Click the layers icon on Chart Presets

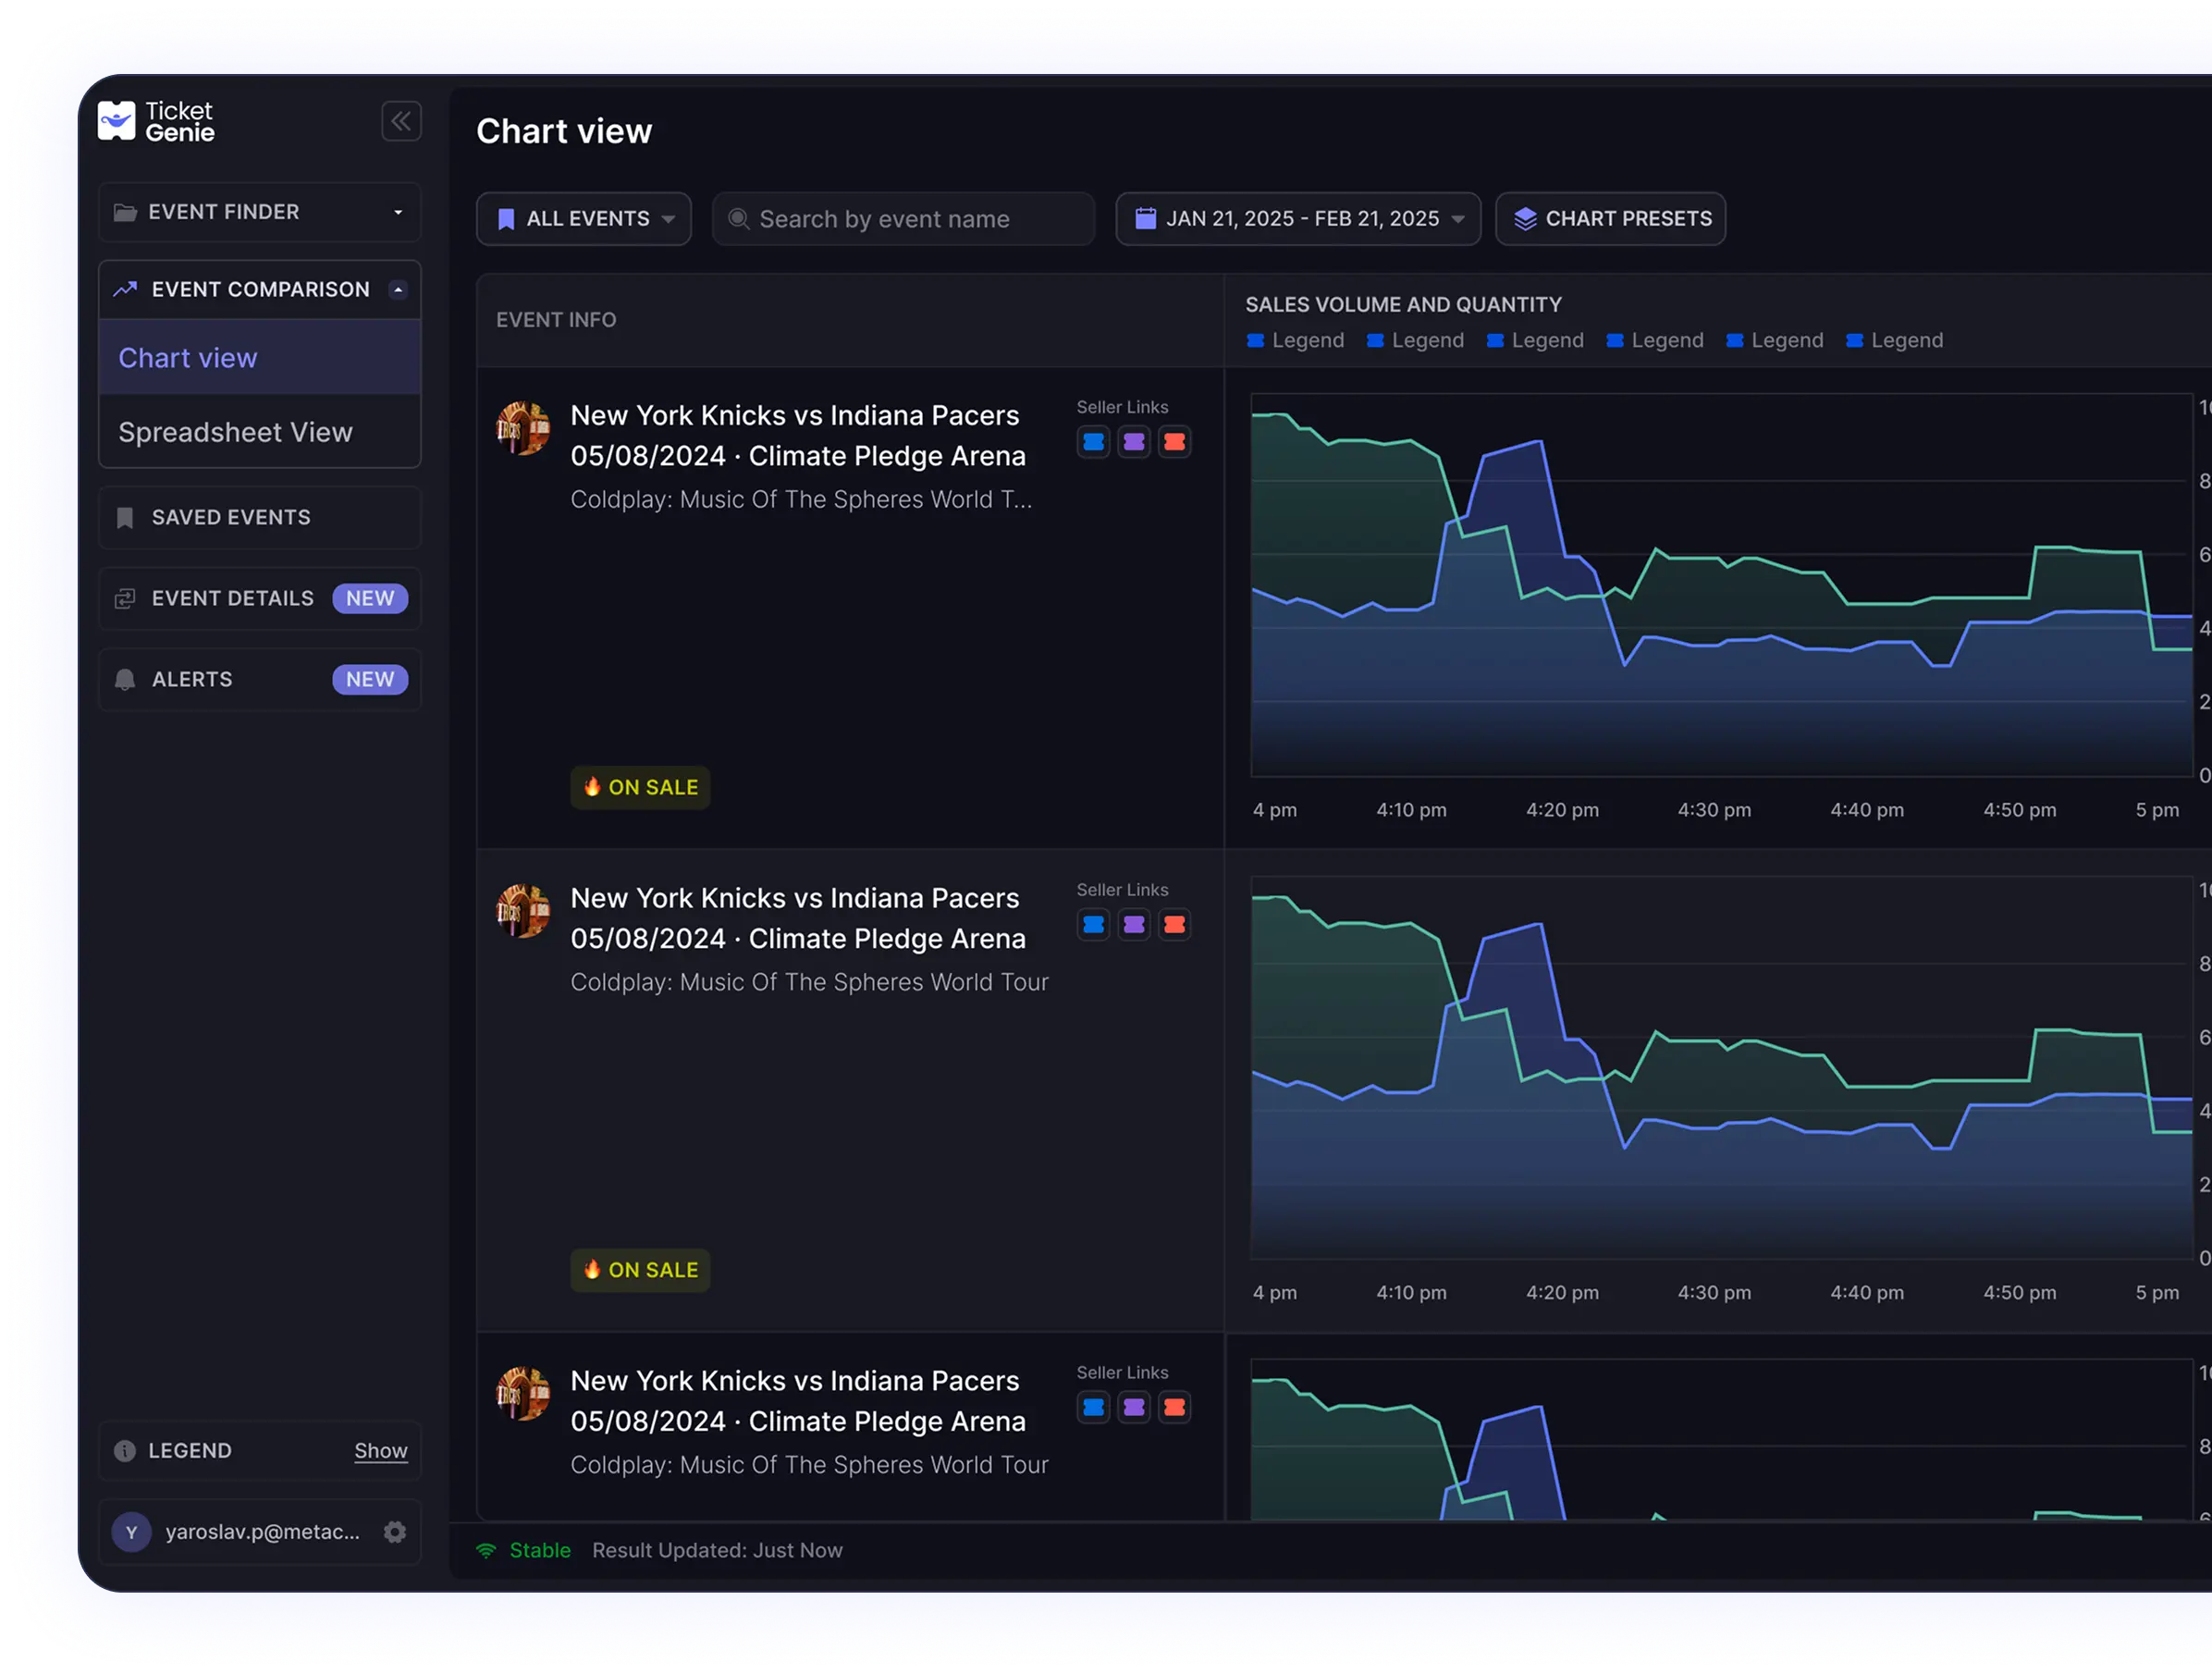1524,218
